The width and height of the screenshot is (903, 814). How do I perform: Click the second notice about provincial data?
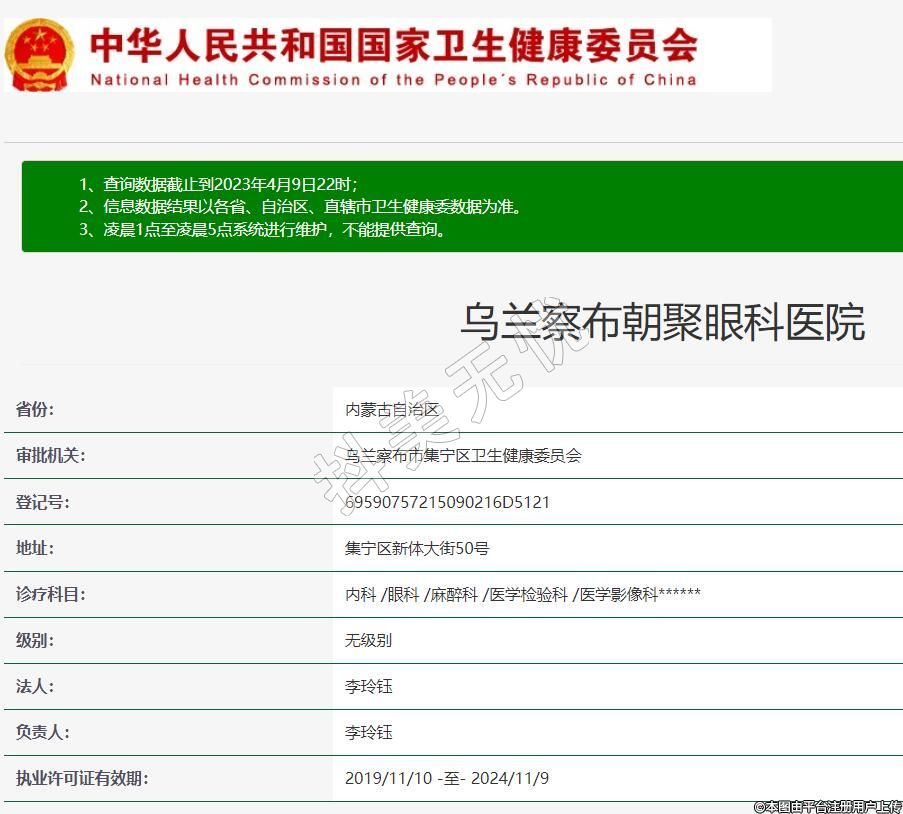coord(301,207)
